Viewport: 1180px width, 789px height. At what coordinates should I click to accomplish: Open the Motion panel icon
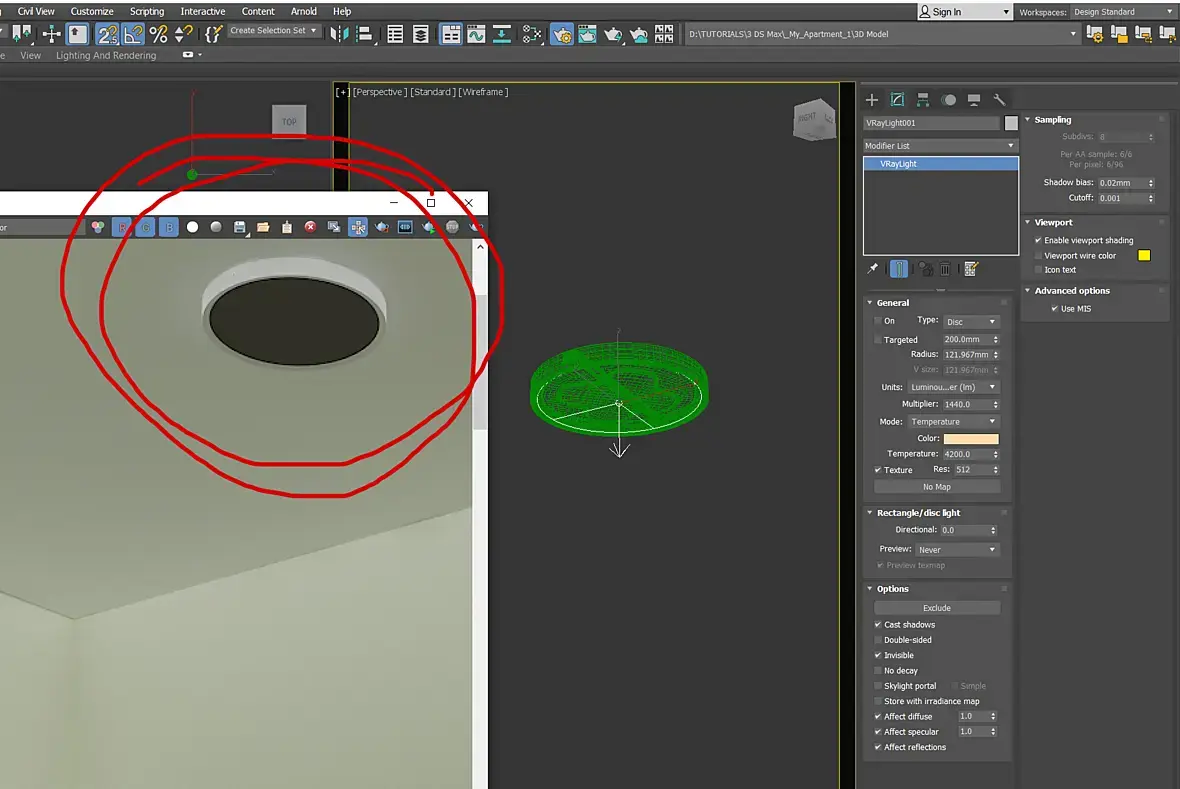[x=949, y=99]
